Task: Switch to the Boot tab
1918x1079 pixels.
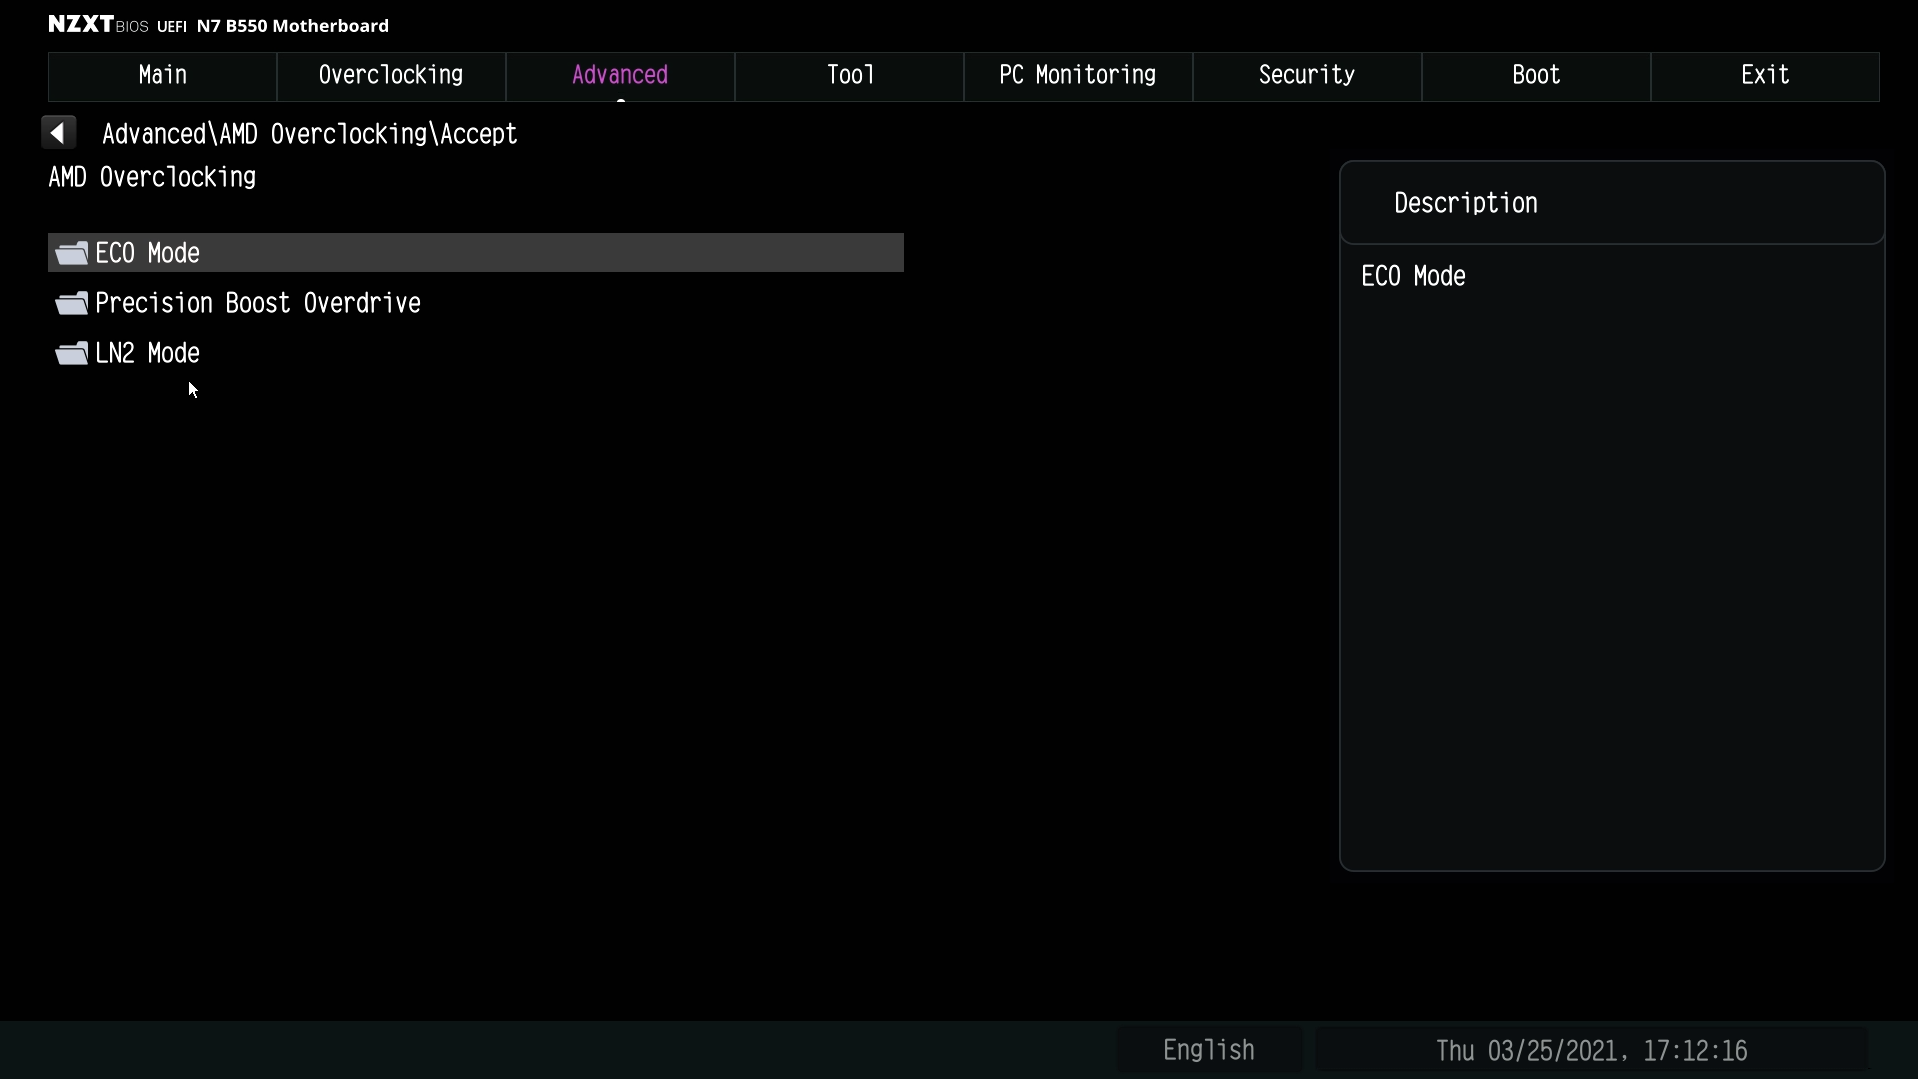Action: (1536, 76)
